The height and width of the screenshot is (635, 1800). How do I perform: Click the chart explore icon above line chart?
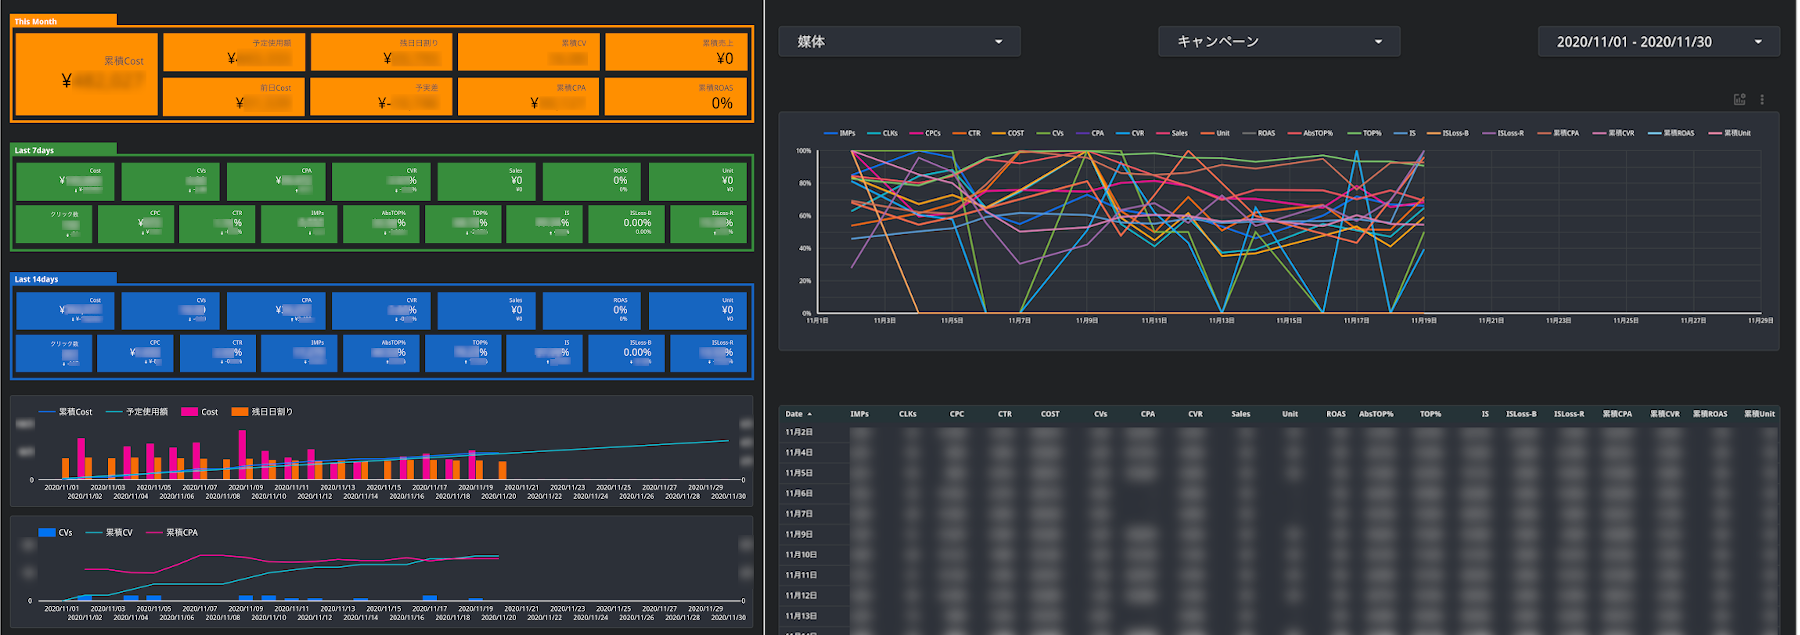tap(1739, 100)
